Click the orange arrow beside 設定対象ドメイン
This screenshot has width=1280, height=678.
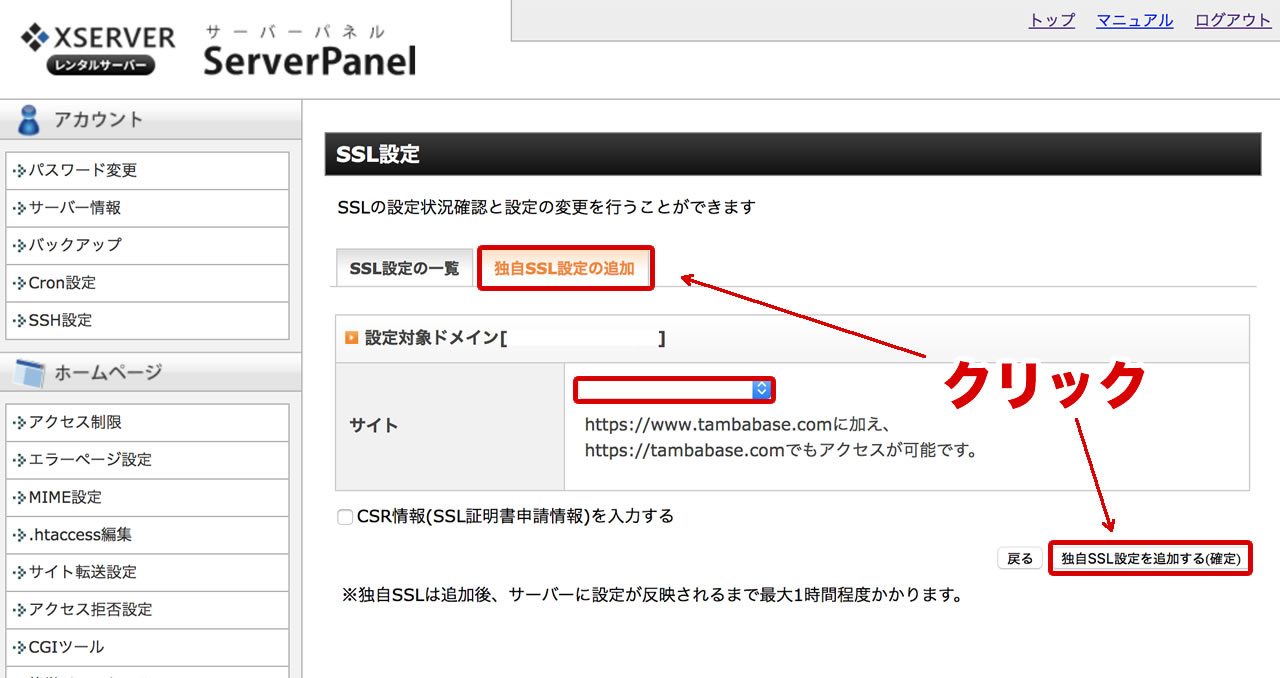click(x=351, y=338)
